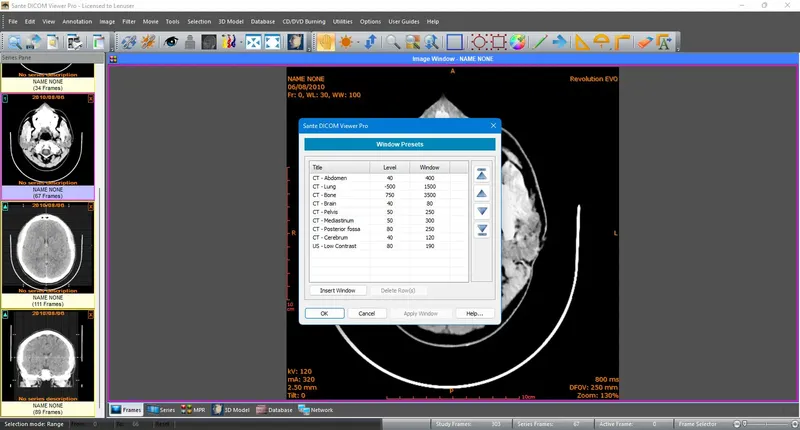Switch to the MPR tab
Viewport: 800px width, 430px height.
(192, 409)
